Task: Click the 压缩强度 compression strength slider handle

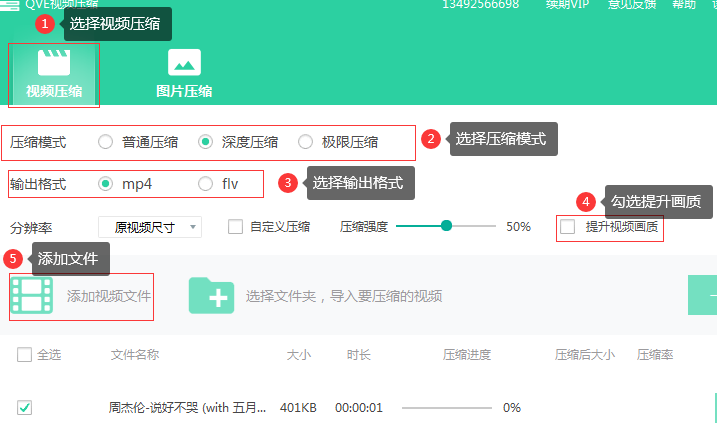Action: click(x=447, y=226)
